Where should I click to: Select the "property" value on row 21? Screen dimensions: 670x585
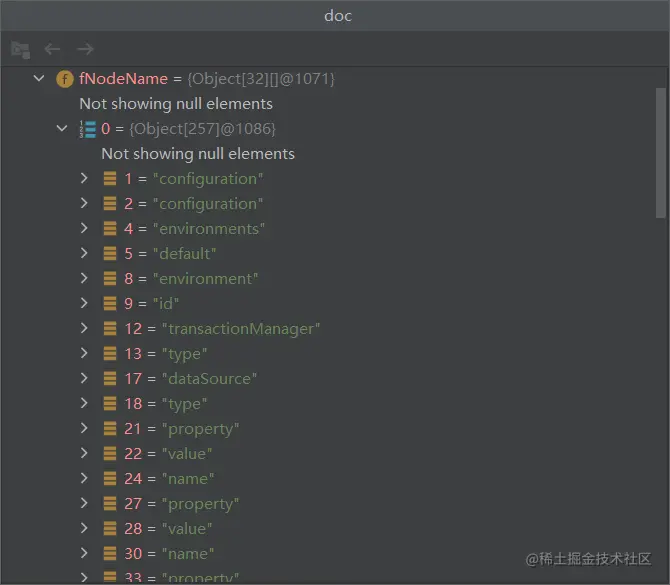(200, 429)
